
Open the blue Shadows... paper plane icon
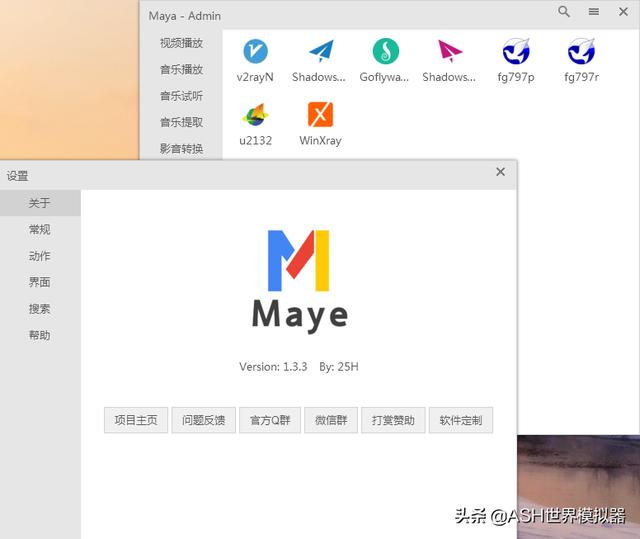click(x=321, y=52)
